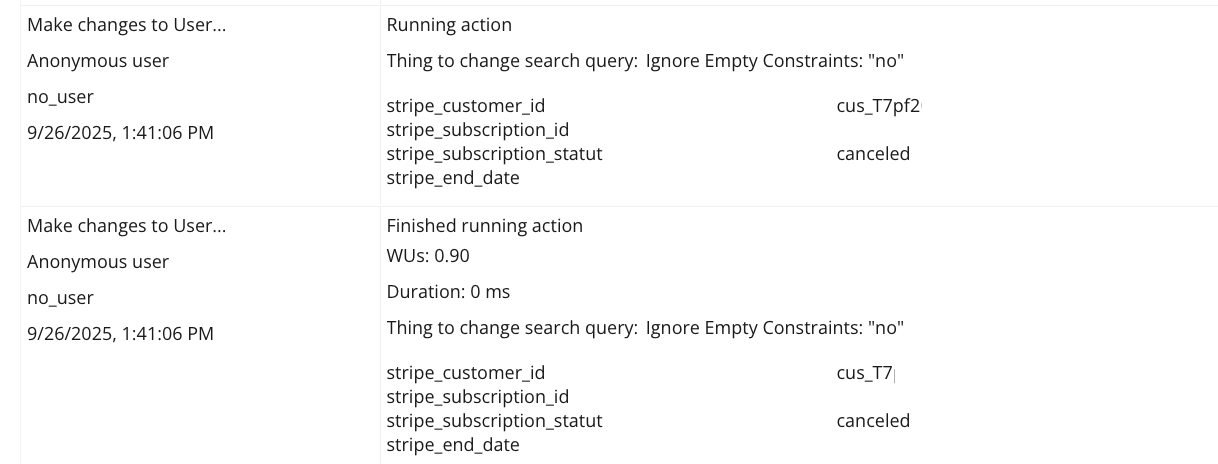Click "canceled" status in the Running action entry

[873, 154]
